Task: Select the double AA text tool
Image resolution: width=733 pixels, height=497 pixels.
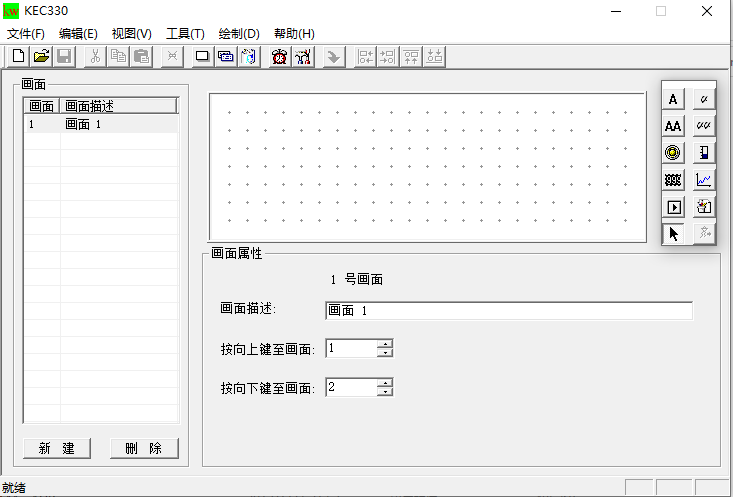Action: [673, 126]
